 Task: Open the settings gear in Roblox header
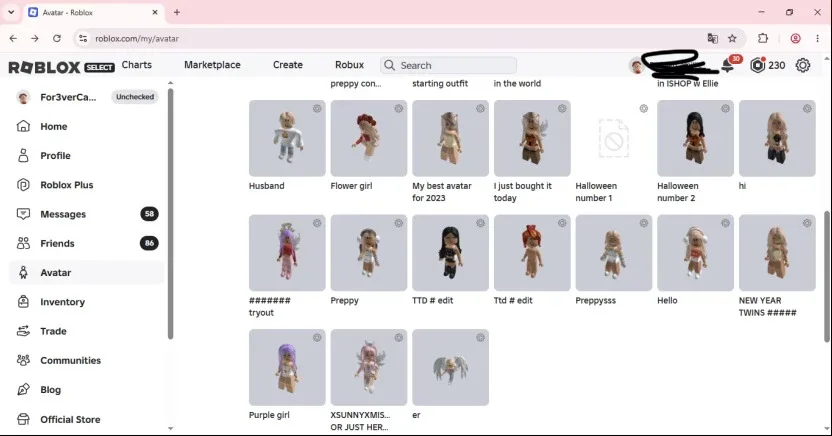(x=803, y=65)
